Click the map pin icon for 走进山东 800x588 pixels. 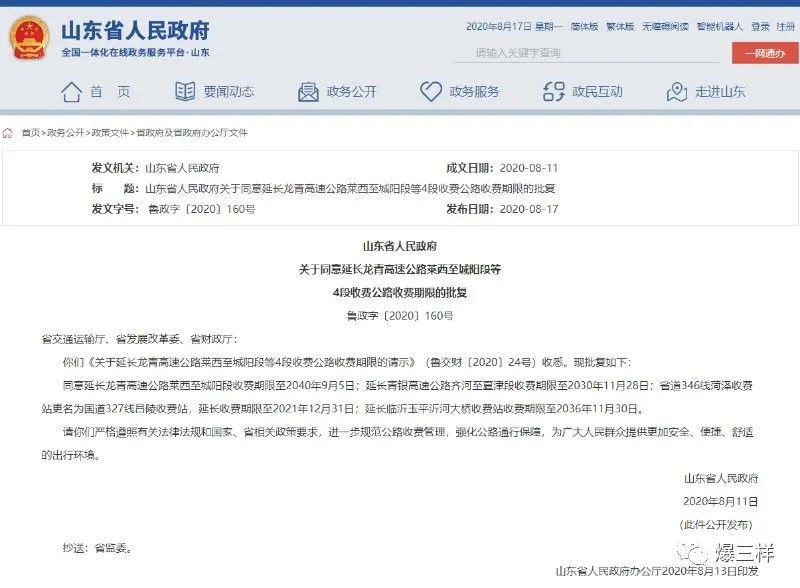point(677,92)
